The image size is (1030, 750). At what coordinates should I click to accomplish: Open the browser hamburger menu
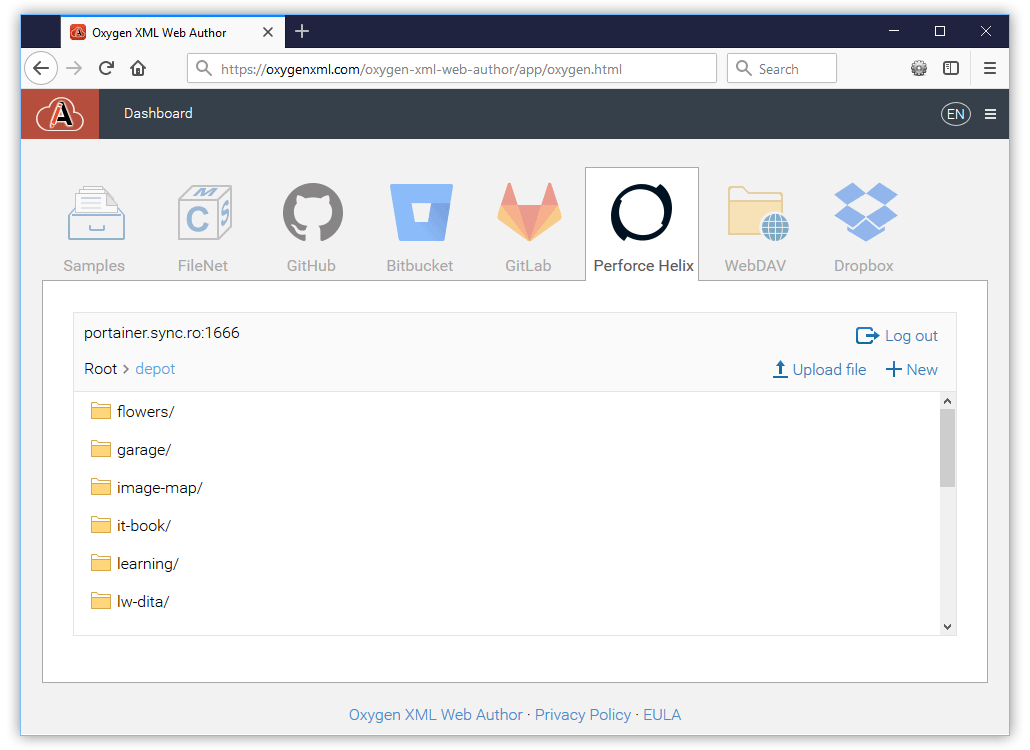pyautogui.click(x=990, y=68)
